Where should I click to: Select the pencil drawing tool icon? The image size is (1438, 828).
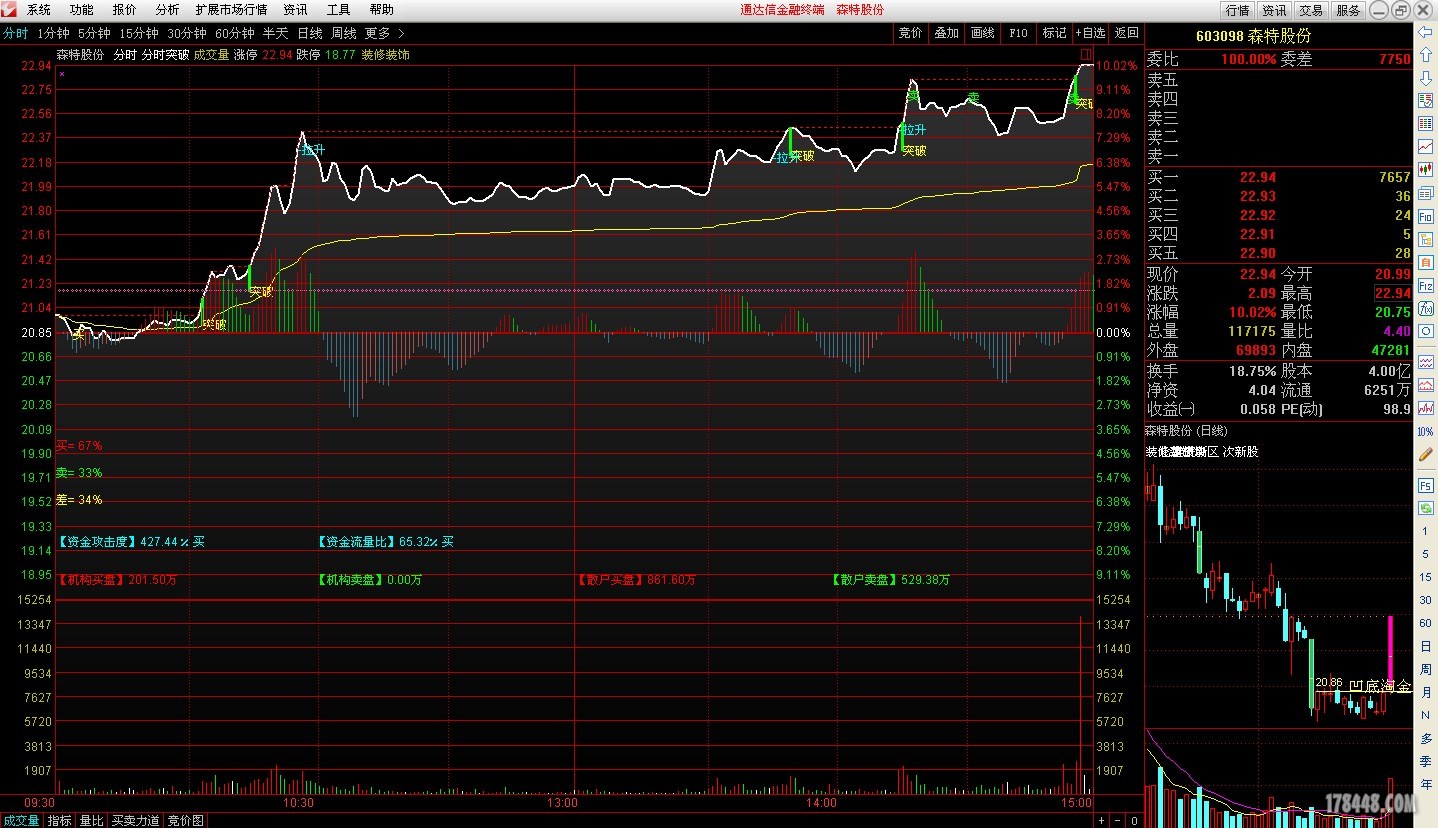(1425, 454)
